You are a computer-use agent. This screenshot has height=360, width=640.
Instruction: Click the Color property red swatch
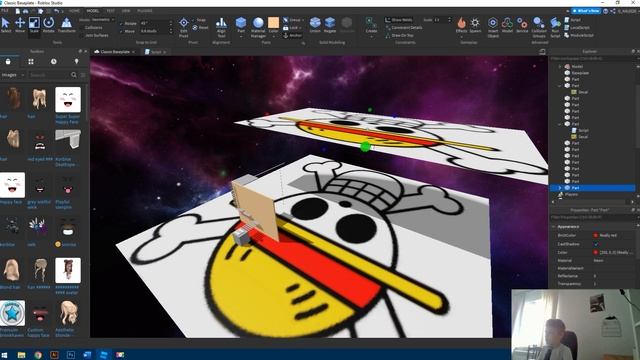pyautogui.click(x=596, y=252)
